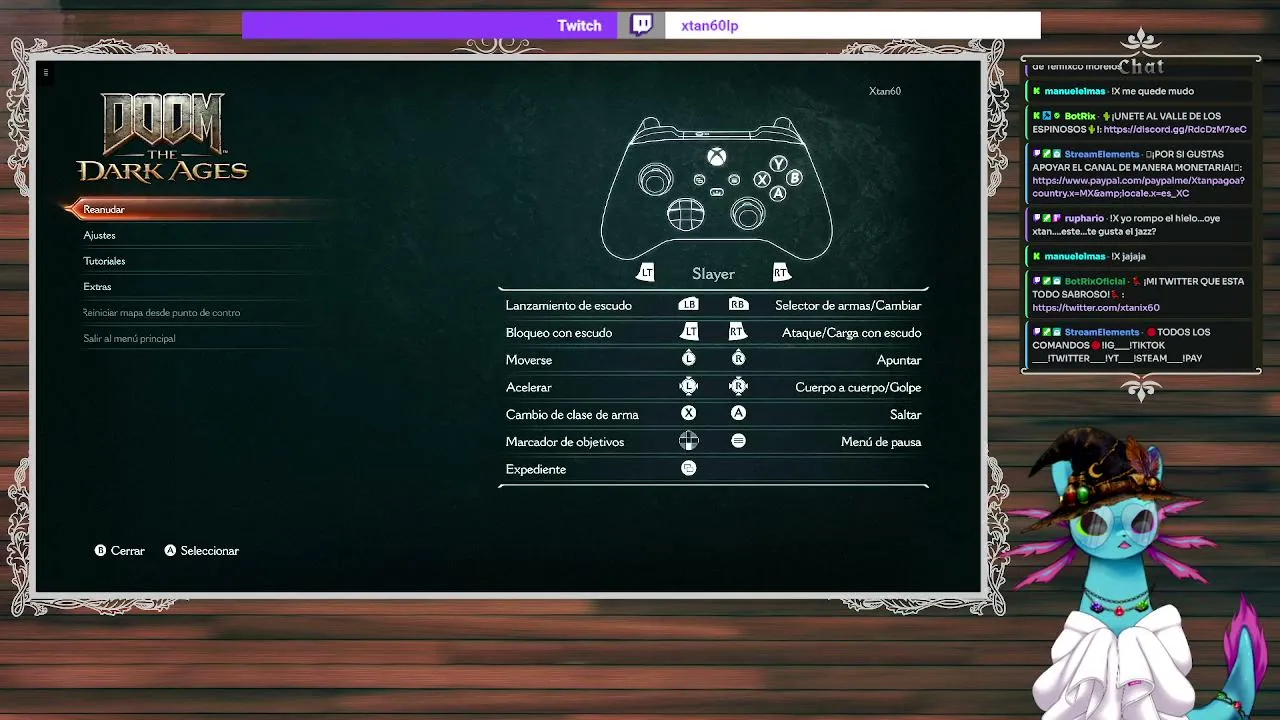This screenshot has height=720, width=1280.
Task: Click the RB icon beside Selector de armas/Cambiar
Action: click(x=738, y=305)
